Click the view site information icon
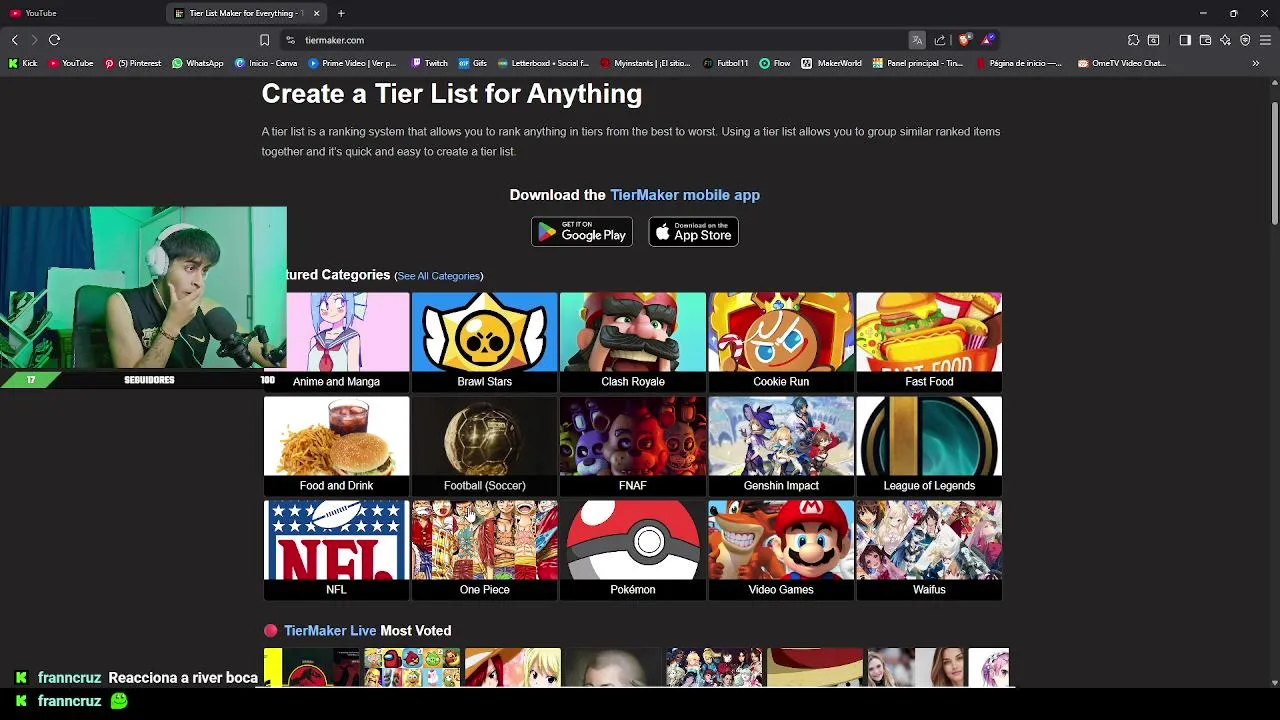Image resolution: width=1280 pixels, height=720 pixels. click(290, 40)
